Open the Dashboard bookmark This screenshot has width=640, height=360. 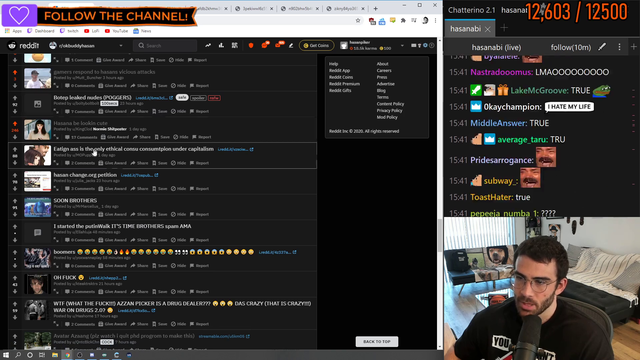pos(40,31)
